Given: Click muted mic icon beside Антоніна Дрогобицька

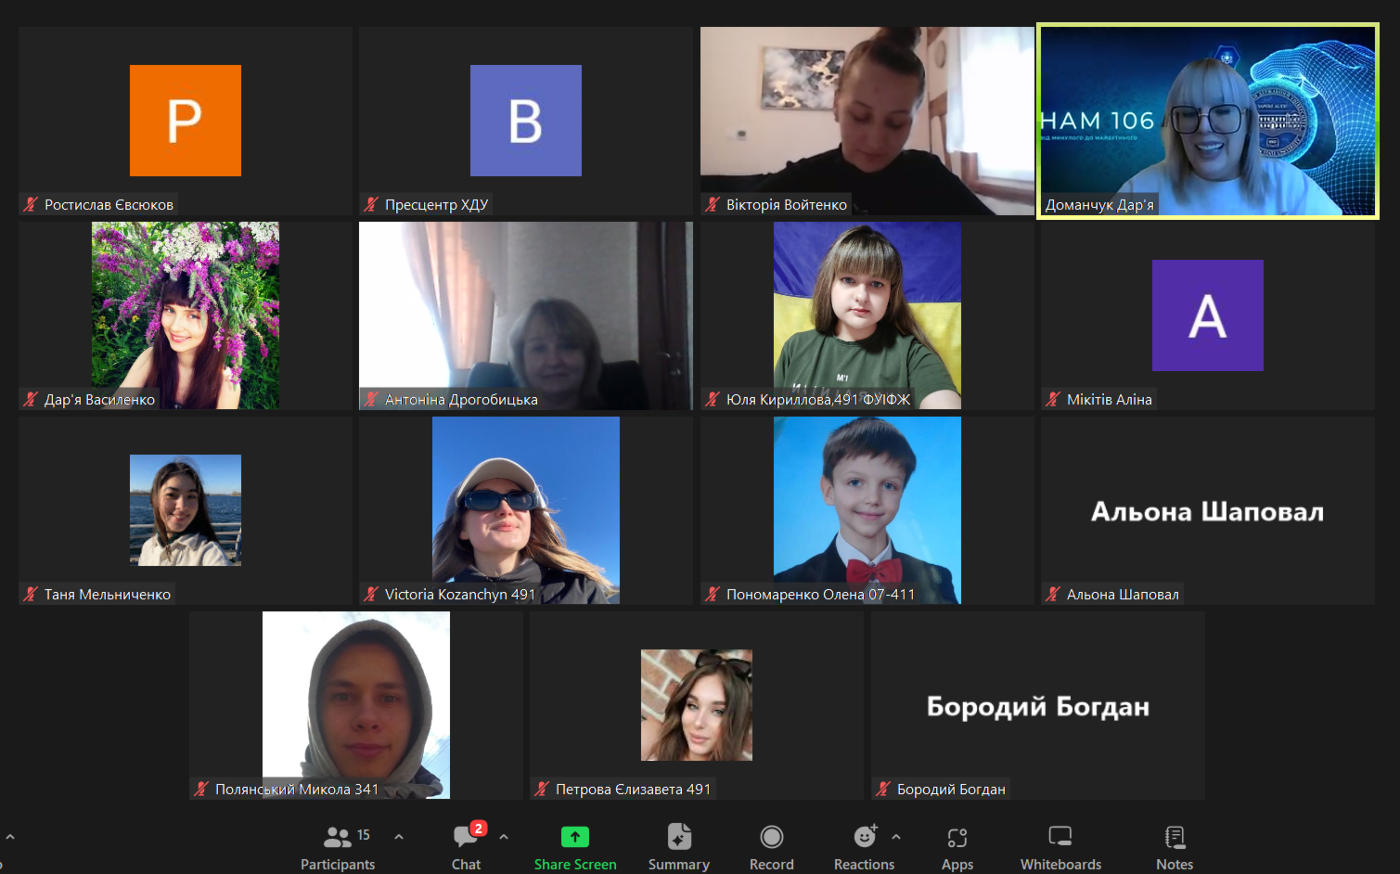Looking at the screenshot, I should point(371,399).
